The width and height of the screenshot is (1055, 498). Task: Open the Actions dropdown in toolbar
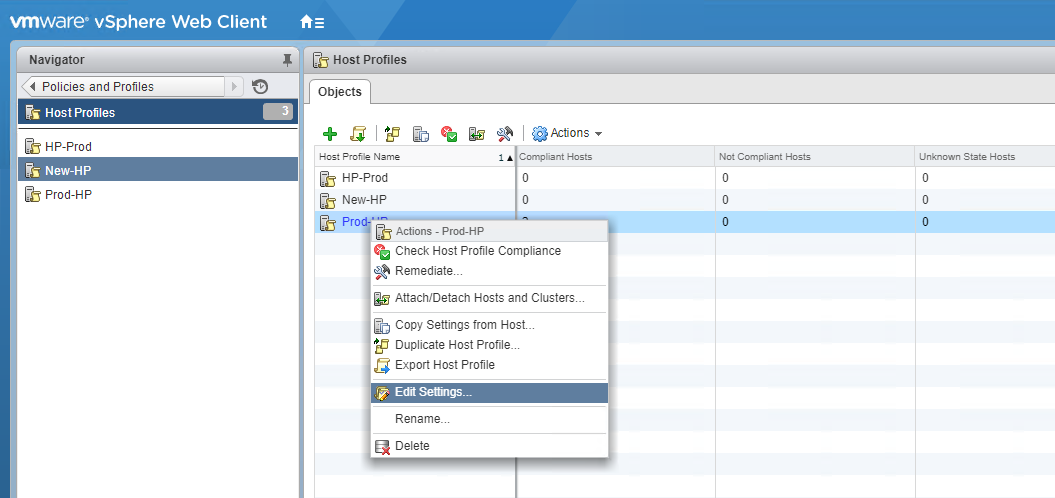(567, 133)
